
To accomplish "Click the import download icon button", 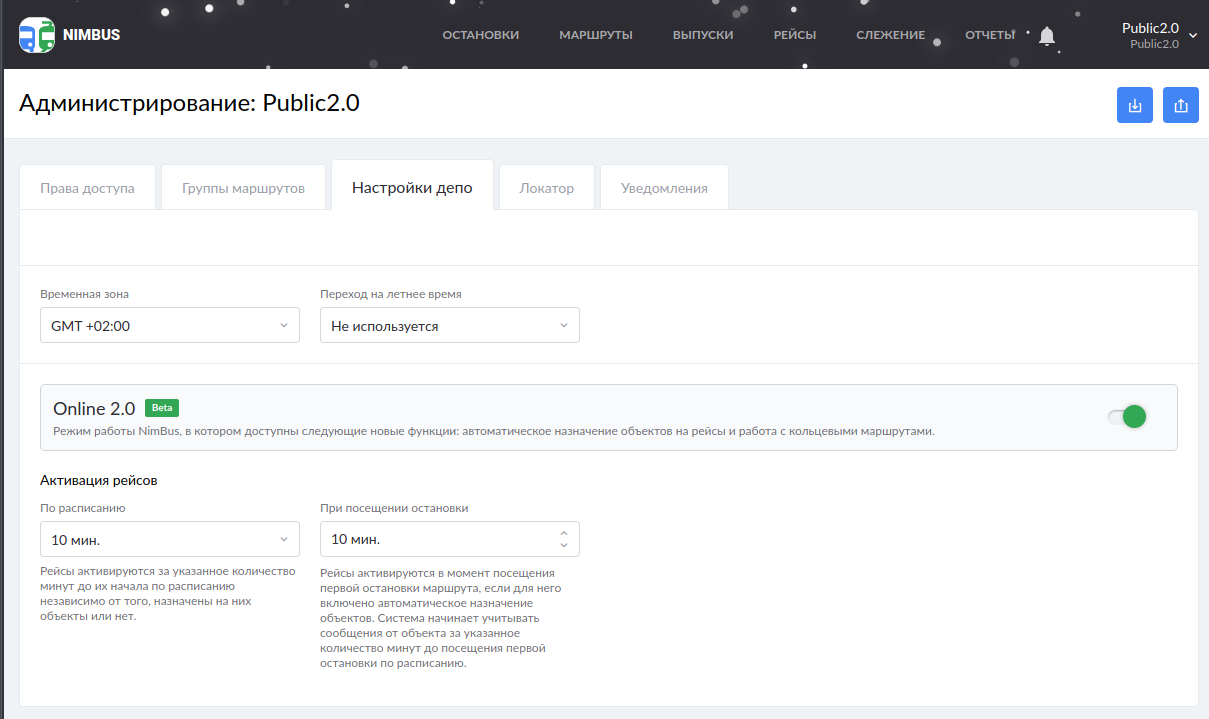I will [1134, 105].
